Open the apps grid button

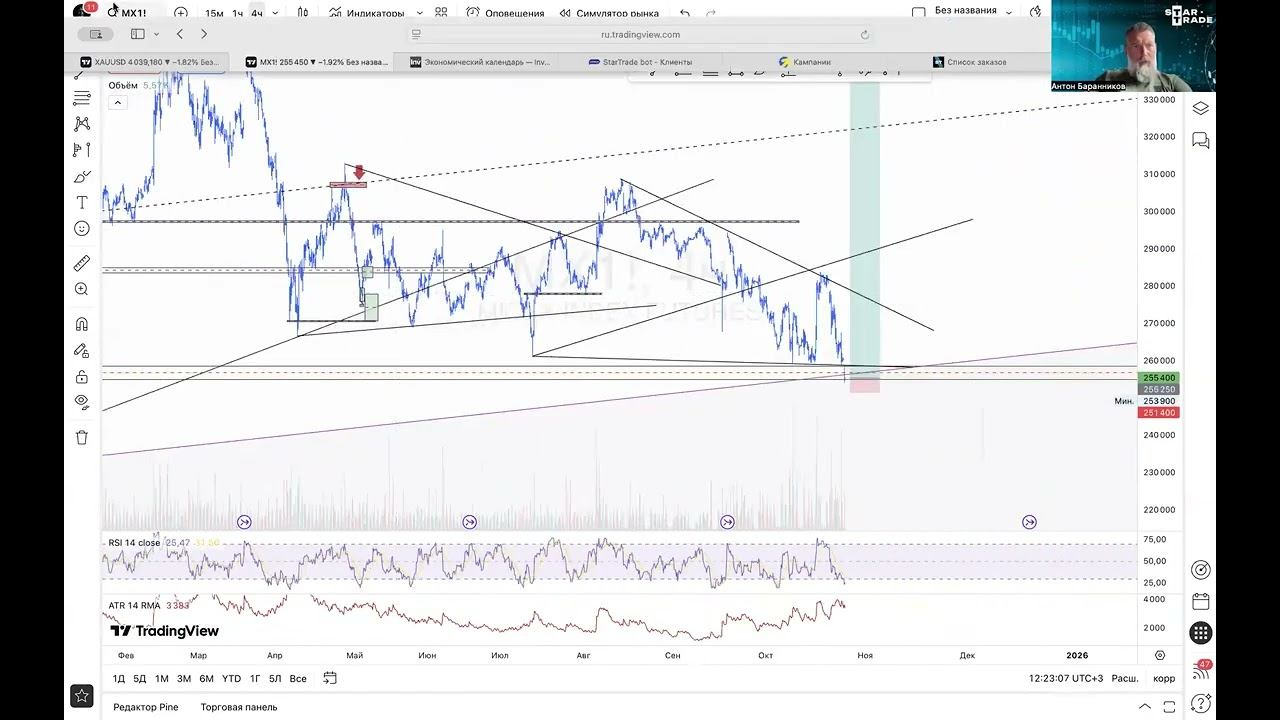[1201, 633]
